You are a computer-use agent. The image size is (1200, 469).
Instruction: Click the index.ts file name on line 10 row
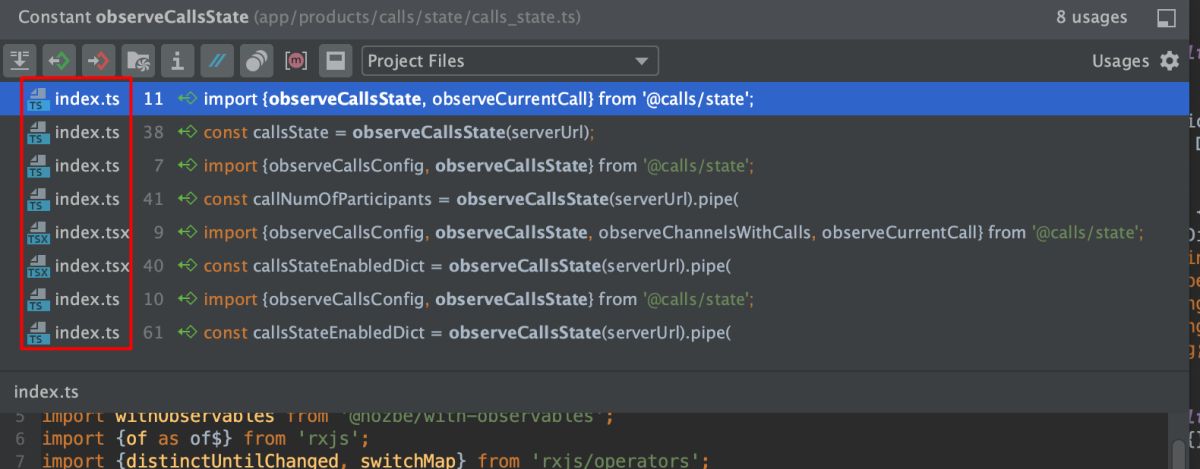87,299
